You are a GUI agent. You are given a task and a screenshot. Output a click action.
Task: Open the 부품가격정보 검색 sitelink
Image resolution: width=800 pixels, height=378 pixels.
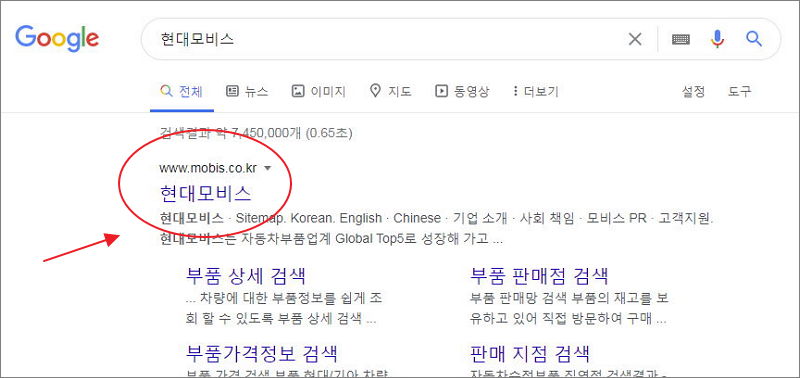tap(262, 353)
